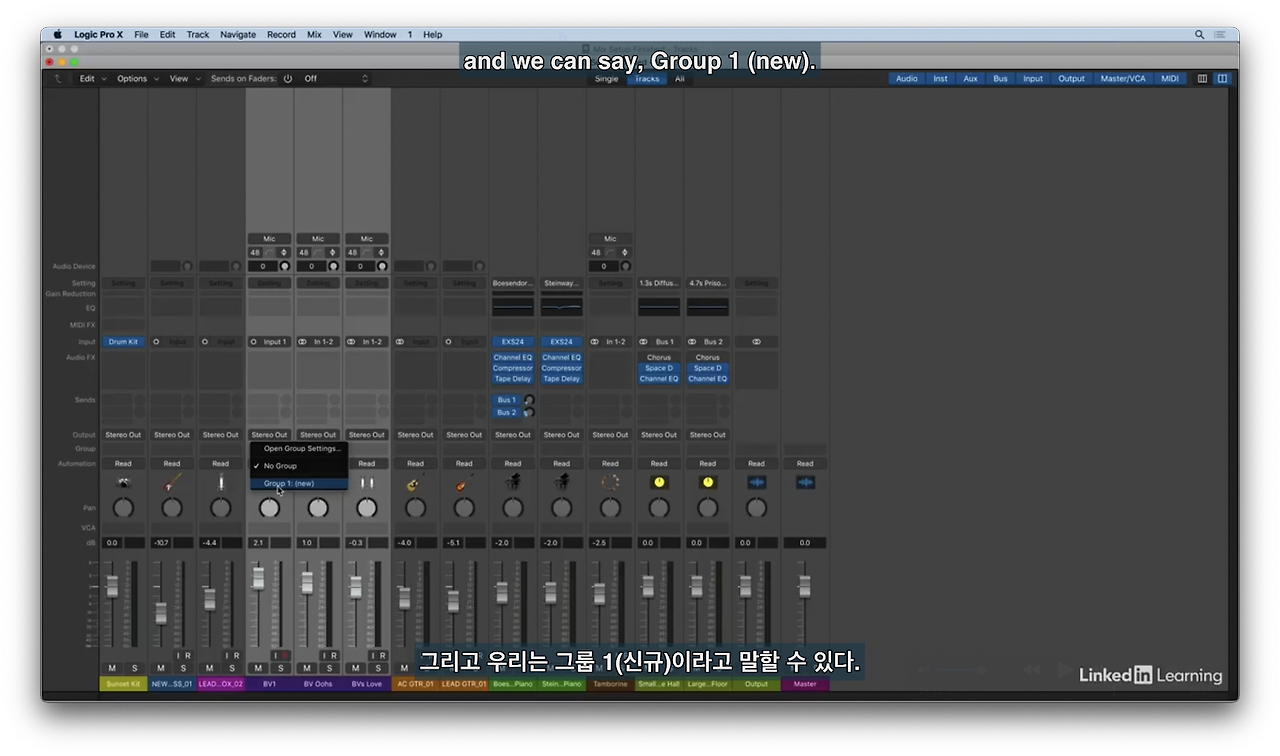Open the mixer Options dropdown
The image size is (1280, 756).
point(137,78)
